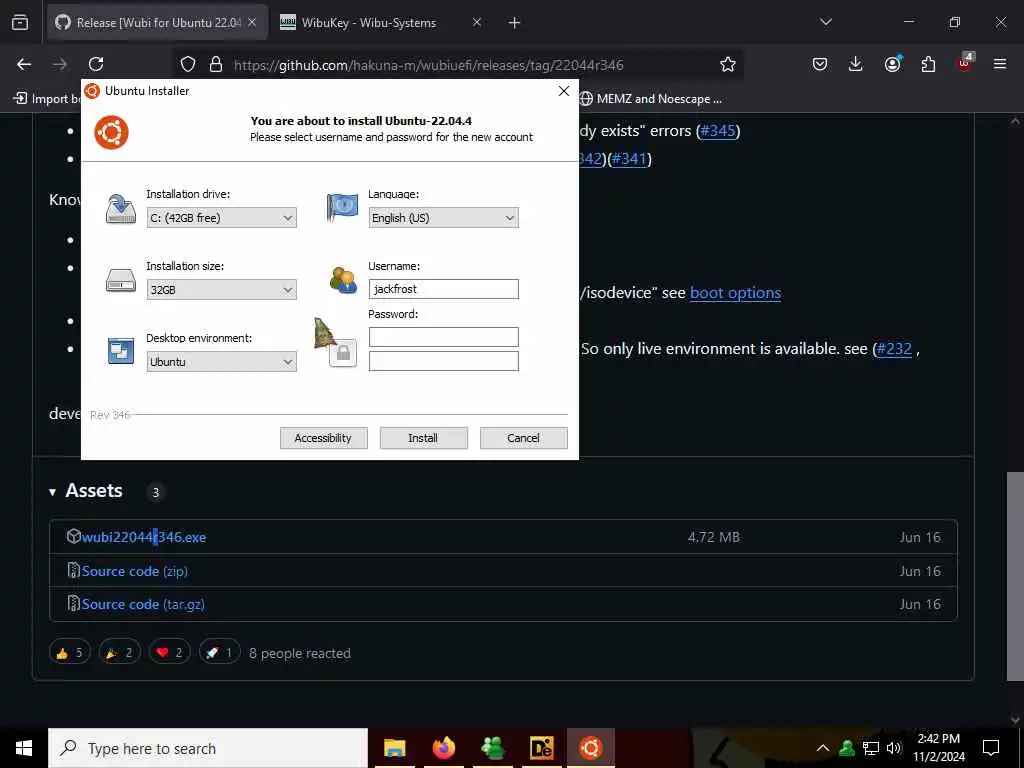This screenshot has width=1024, height=768.
Task: Open the Desktop environment dropdown
Action: [x=221, y=361]
